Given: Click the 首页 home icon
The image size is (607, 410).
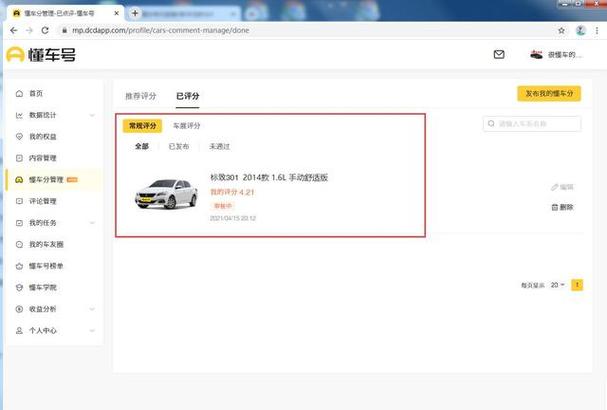Looking at the screenshot, I should (x=19, y=93).
